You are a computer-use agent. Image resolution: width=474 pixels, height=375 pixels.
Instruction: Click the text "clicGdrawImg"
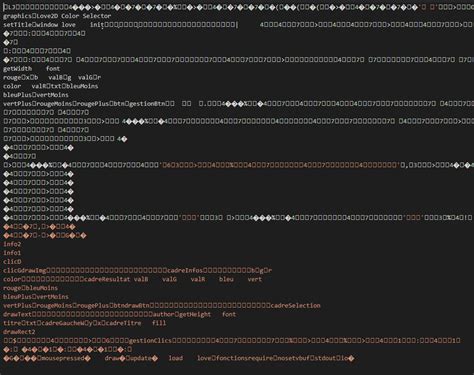tap(25, 270)
